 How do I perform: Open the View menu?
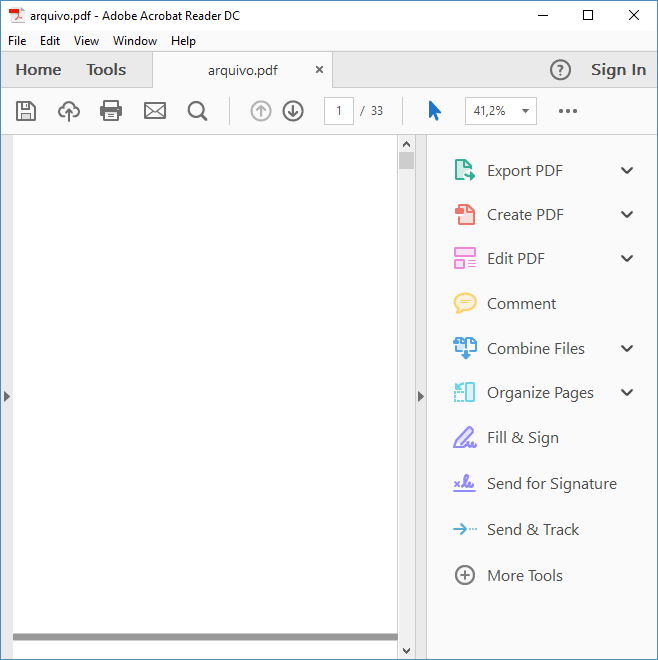86,41
